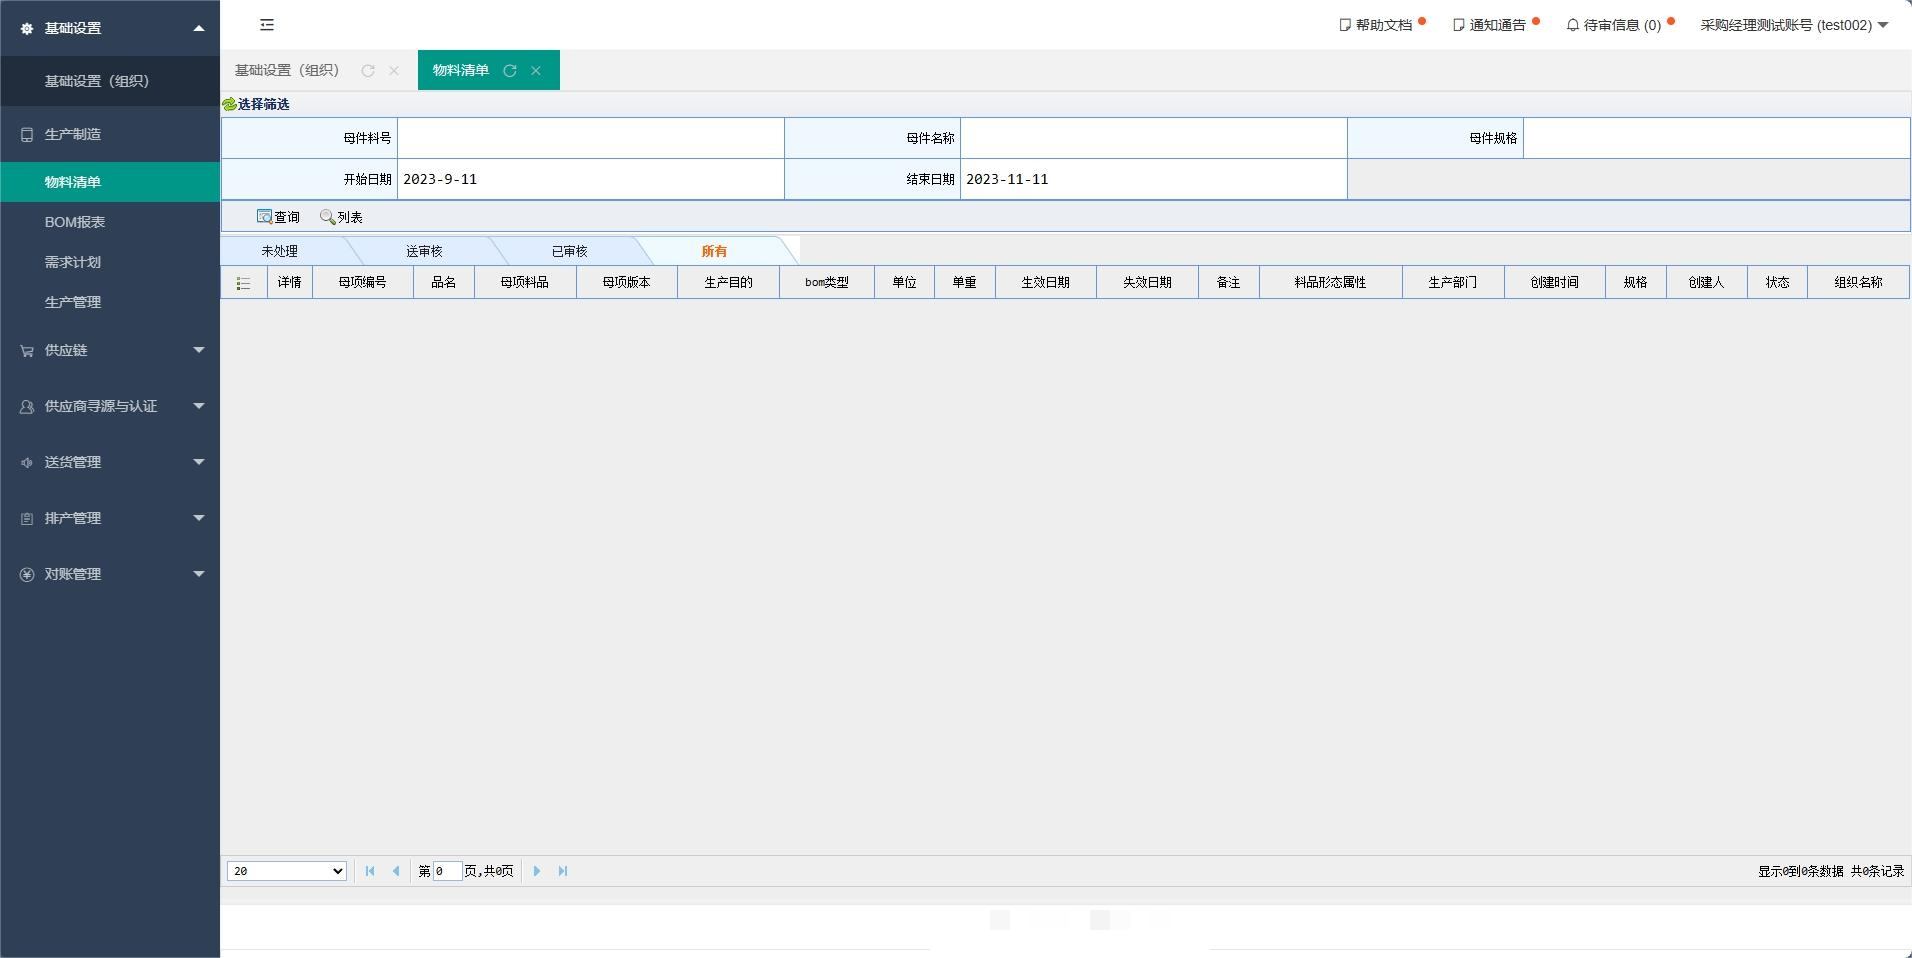Click the 供应商寻源与认证 person icon
The width and height of the screenshot is (1912, 958).
[27, 406]
